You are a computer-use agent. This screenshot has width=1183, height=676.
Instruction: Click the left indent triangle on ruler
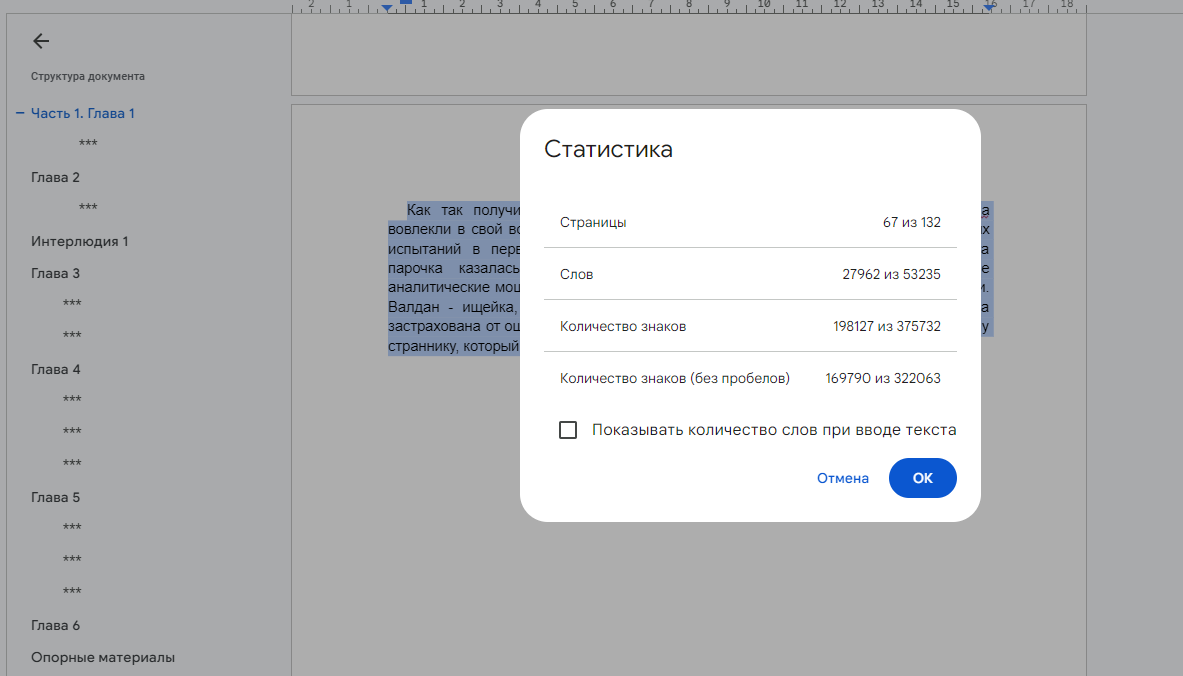pos(387,9)
